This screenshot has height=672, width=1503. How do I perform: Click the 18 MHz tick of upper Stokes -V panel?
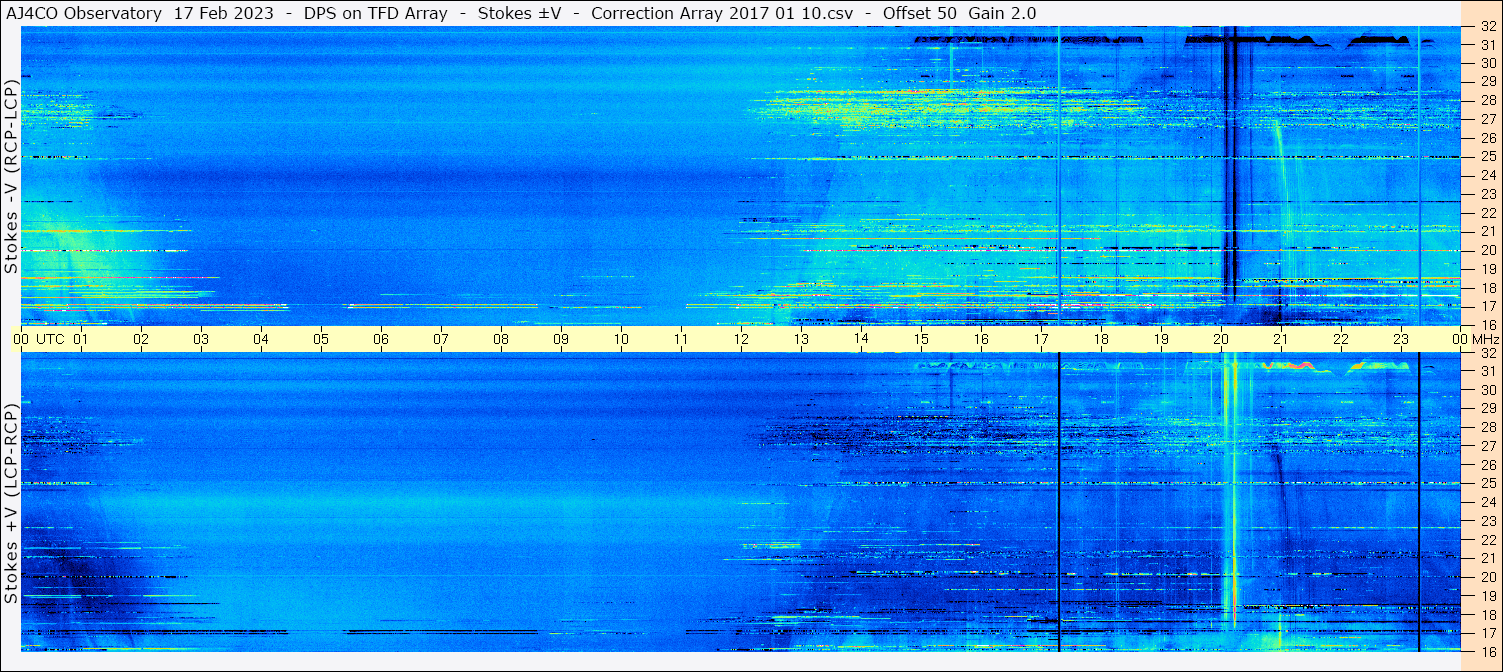pyautogui.click(x=1488, y=288)
